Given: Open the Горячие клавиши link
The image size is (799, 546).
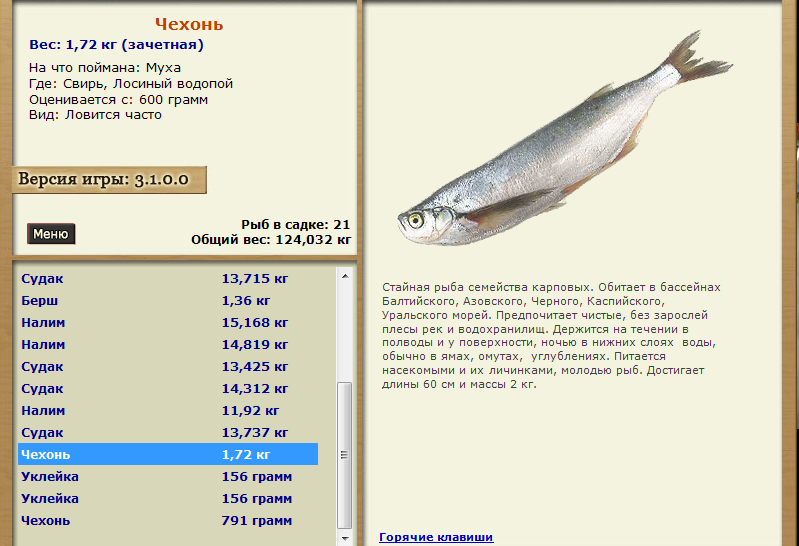Looking at the screenshot, I should pyautogui.click(x=436, y=537).
